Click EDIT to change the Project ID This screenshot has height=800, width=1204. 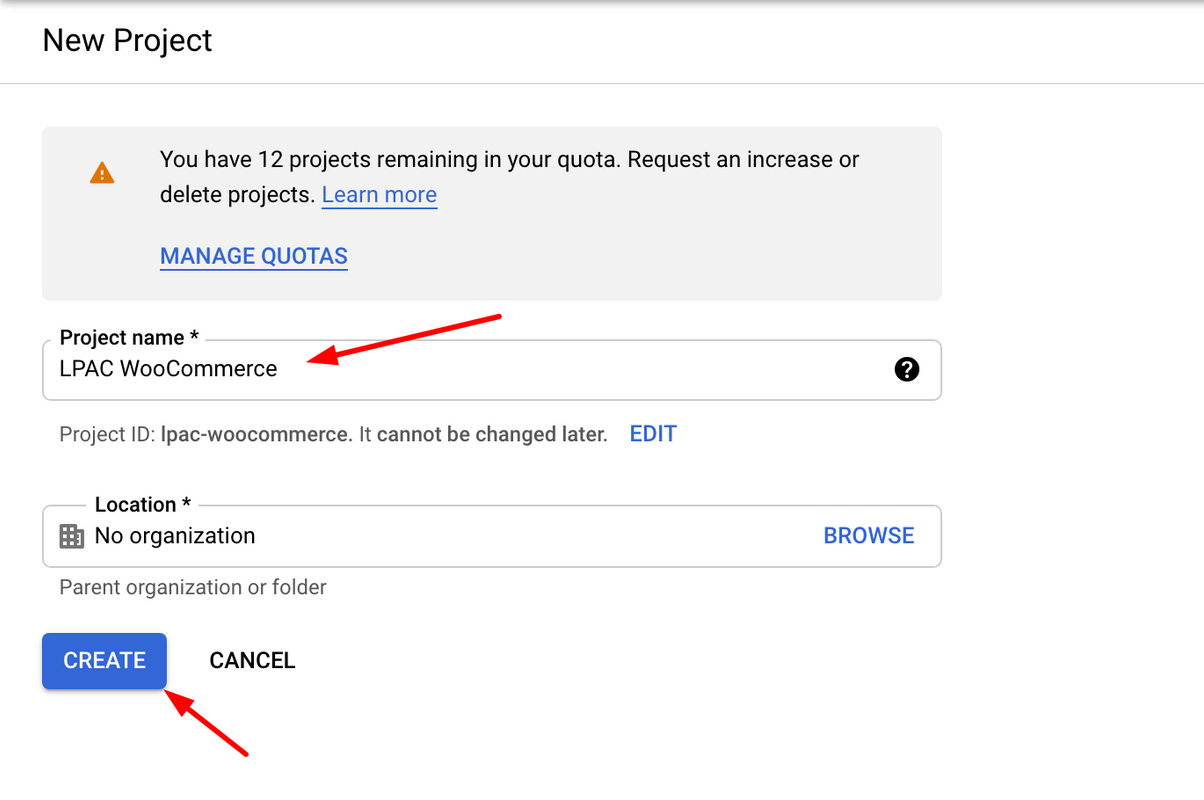pos(652,433)
